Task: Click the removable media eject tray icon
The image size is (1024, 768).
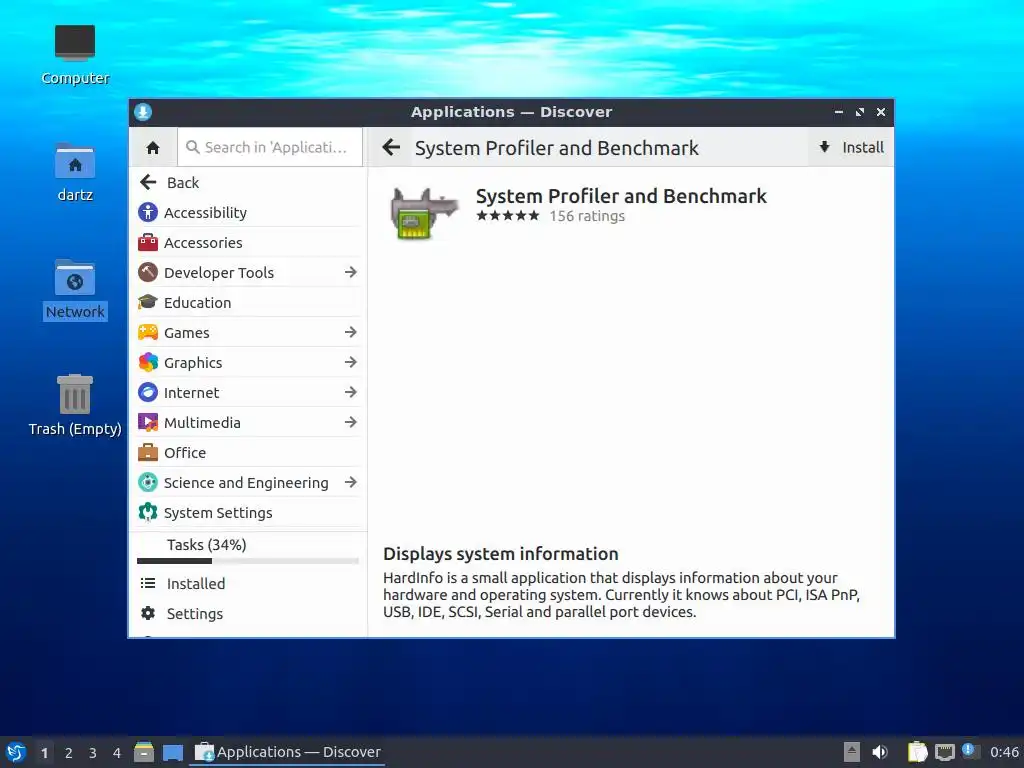Action: coord(852,752)
